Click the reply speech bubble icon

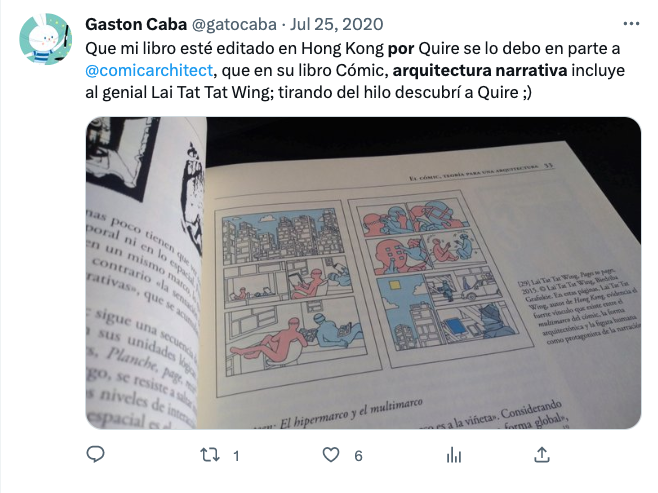95,454
